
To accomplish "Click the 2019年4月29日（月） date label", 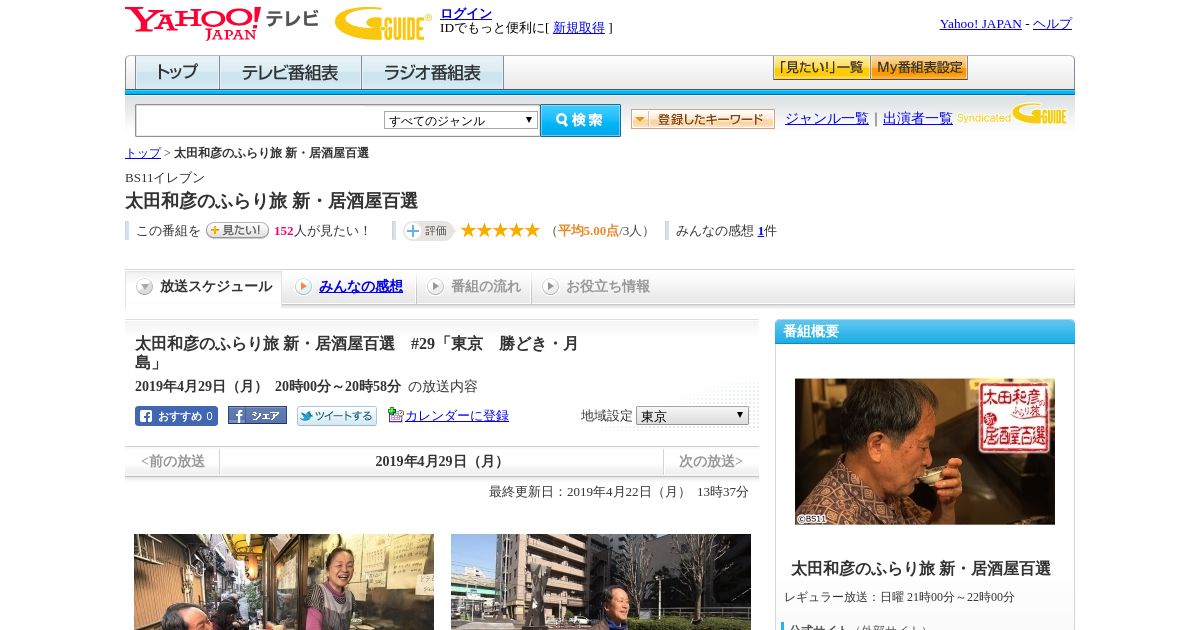I will 441,461.
